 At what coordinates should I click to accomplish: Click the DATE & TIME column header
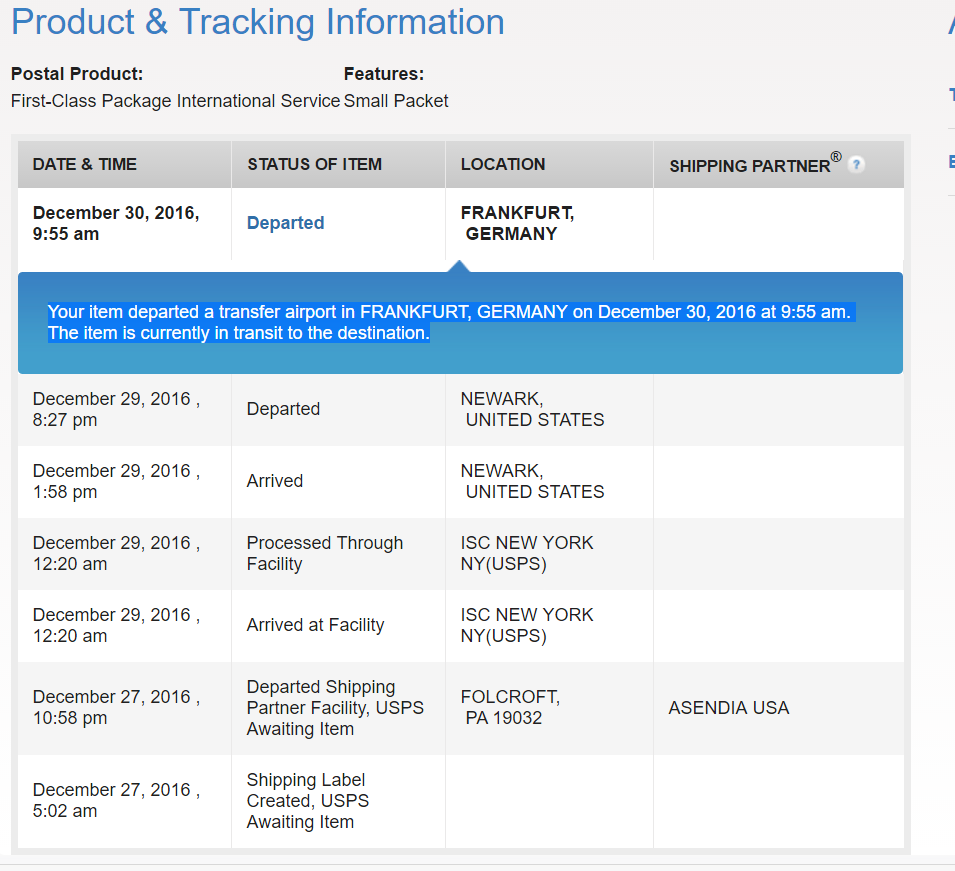pyautogui.click(x=85, y=164)
